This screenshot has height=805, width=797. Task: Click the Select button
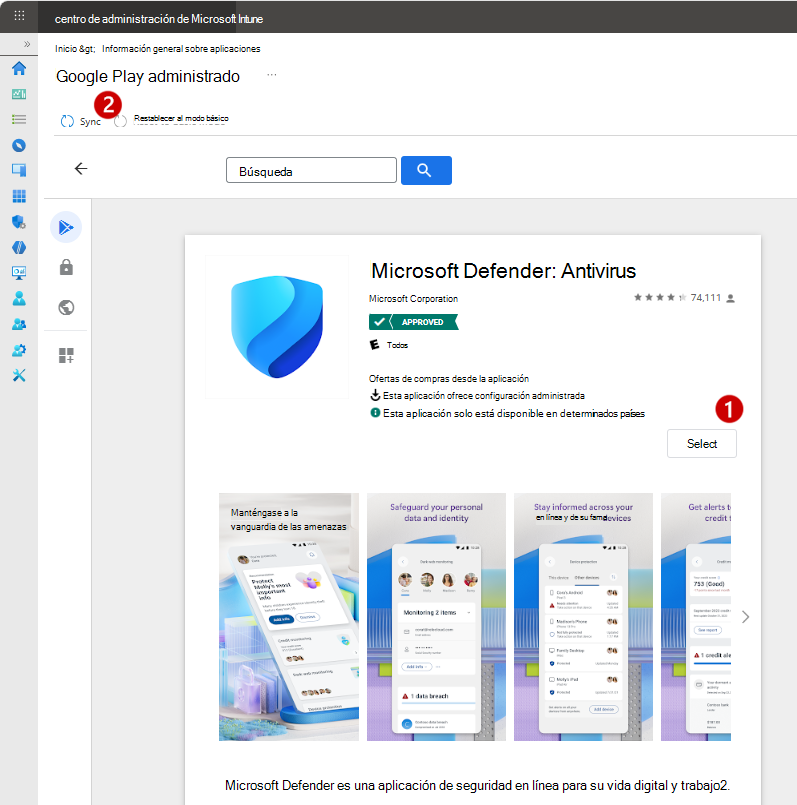point(701,444)
